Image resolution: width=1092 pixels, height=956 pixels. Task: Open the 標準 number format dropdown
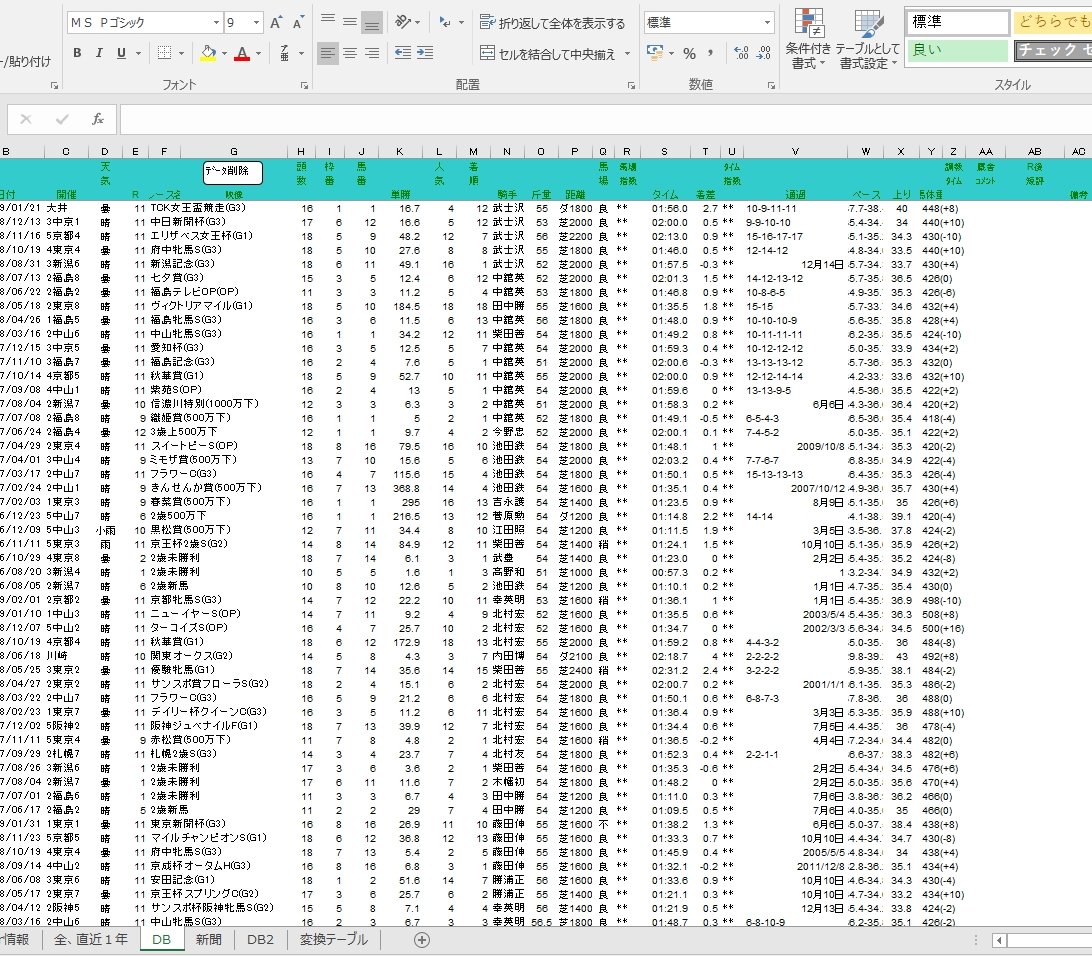(x=767, y=23)
